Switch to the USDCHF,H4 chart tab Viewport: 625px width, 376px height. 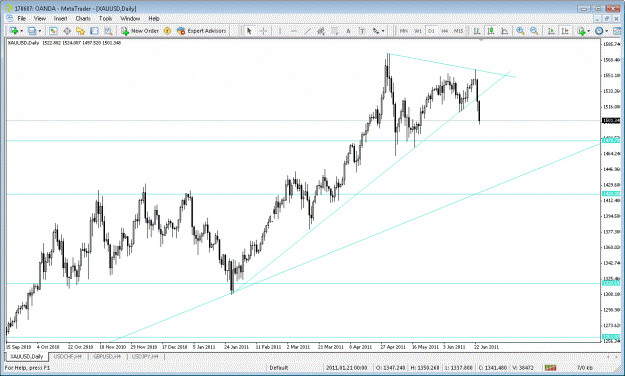tap(68, 356)
